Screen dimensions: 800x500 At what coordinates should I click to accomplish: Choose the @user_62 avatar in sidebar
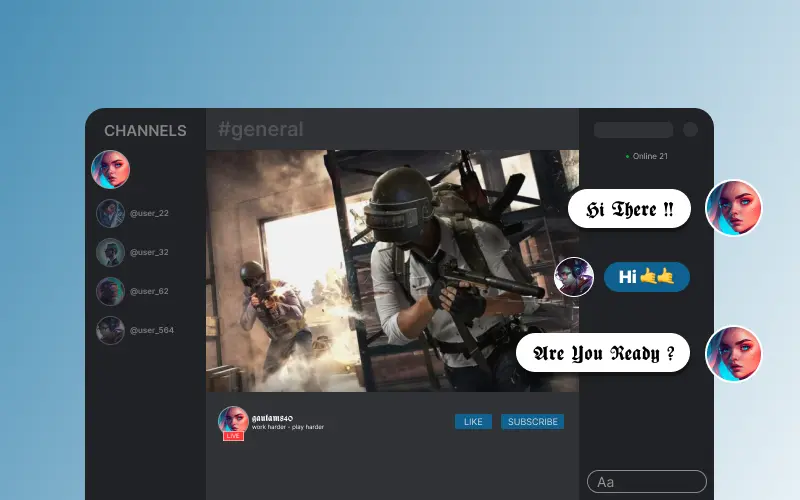coord(110,291)
